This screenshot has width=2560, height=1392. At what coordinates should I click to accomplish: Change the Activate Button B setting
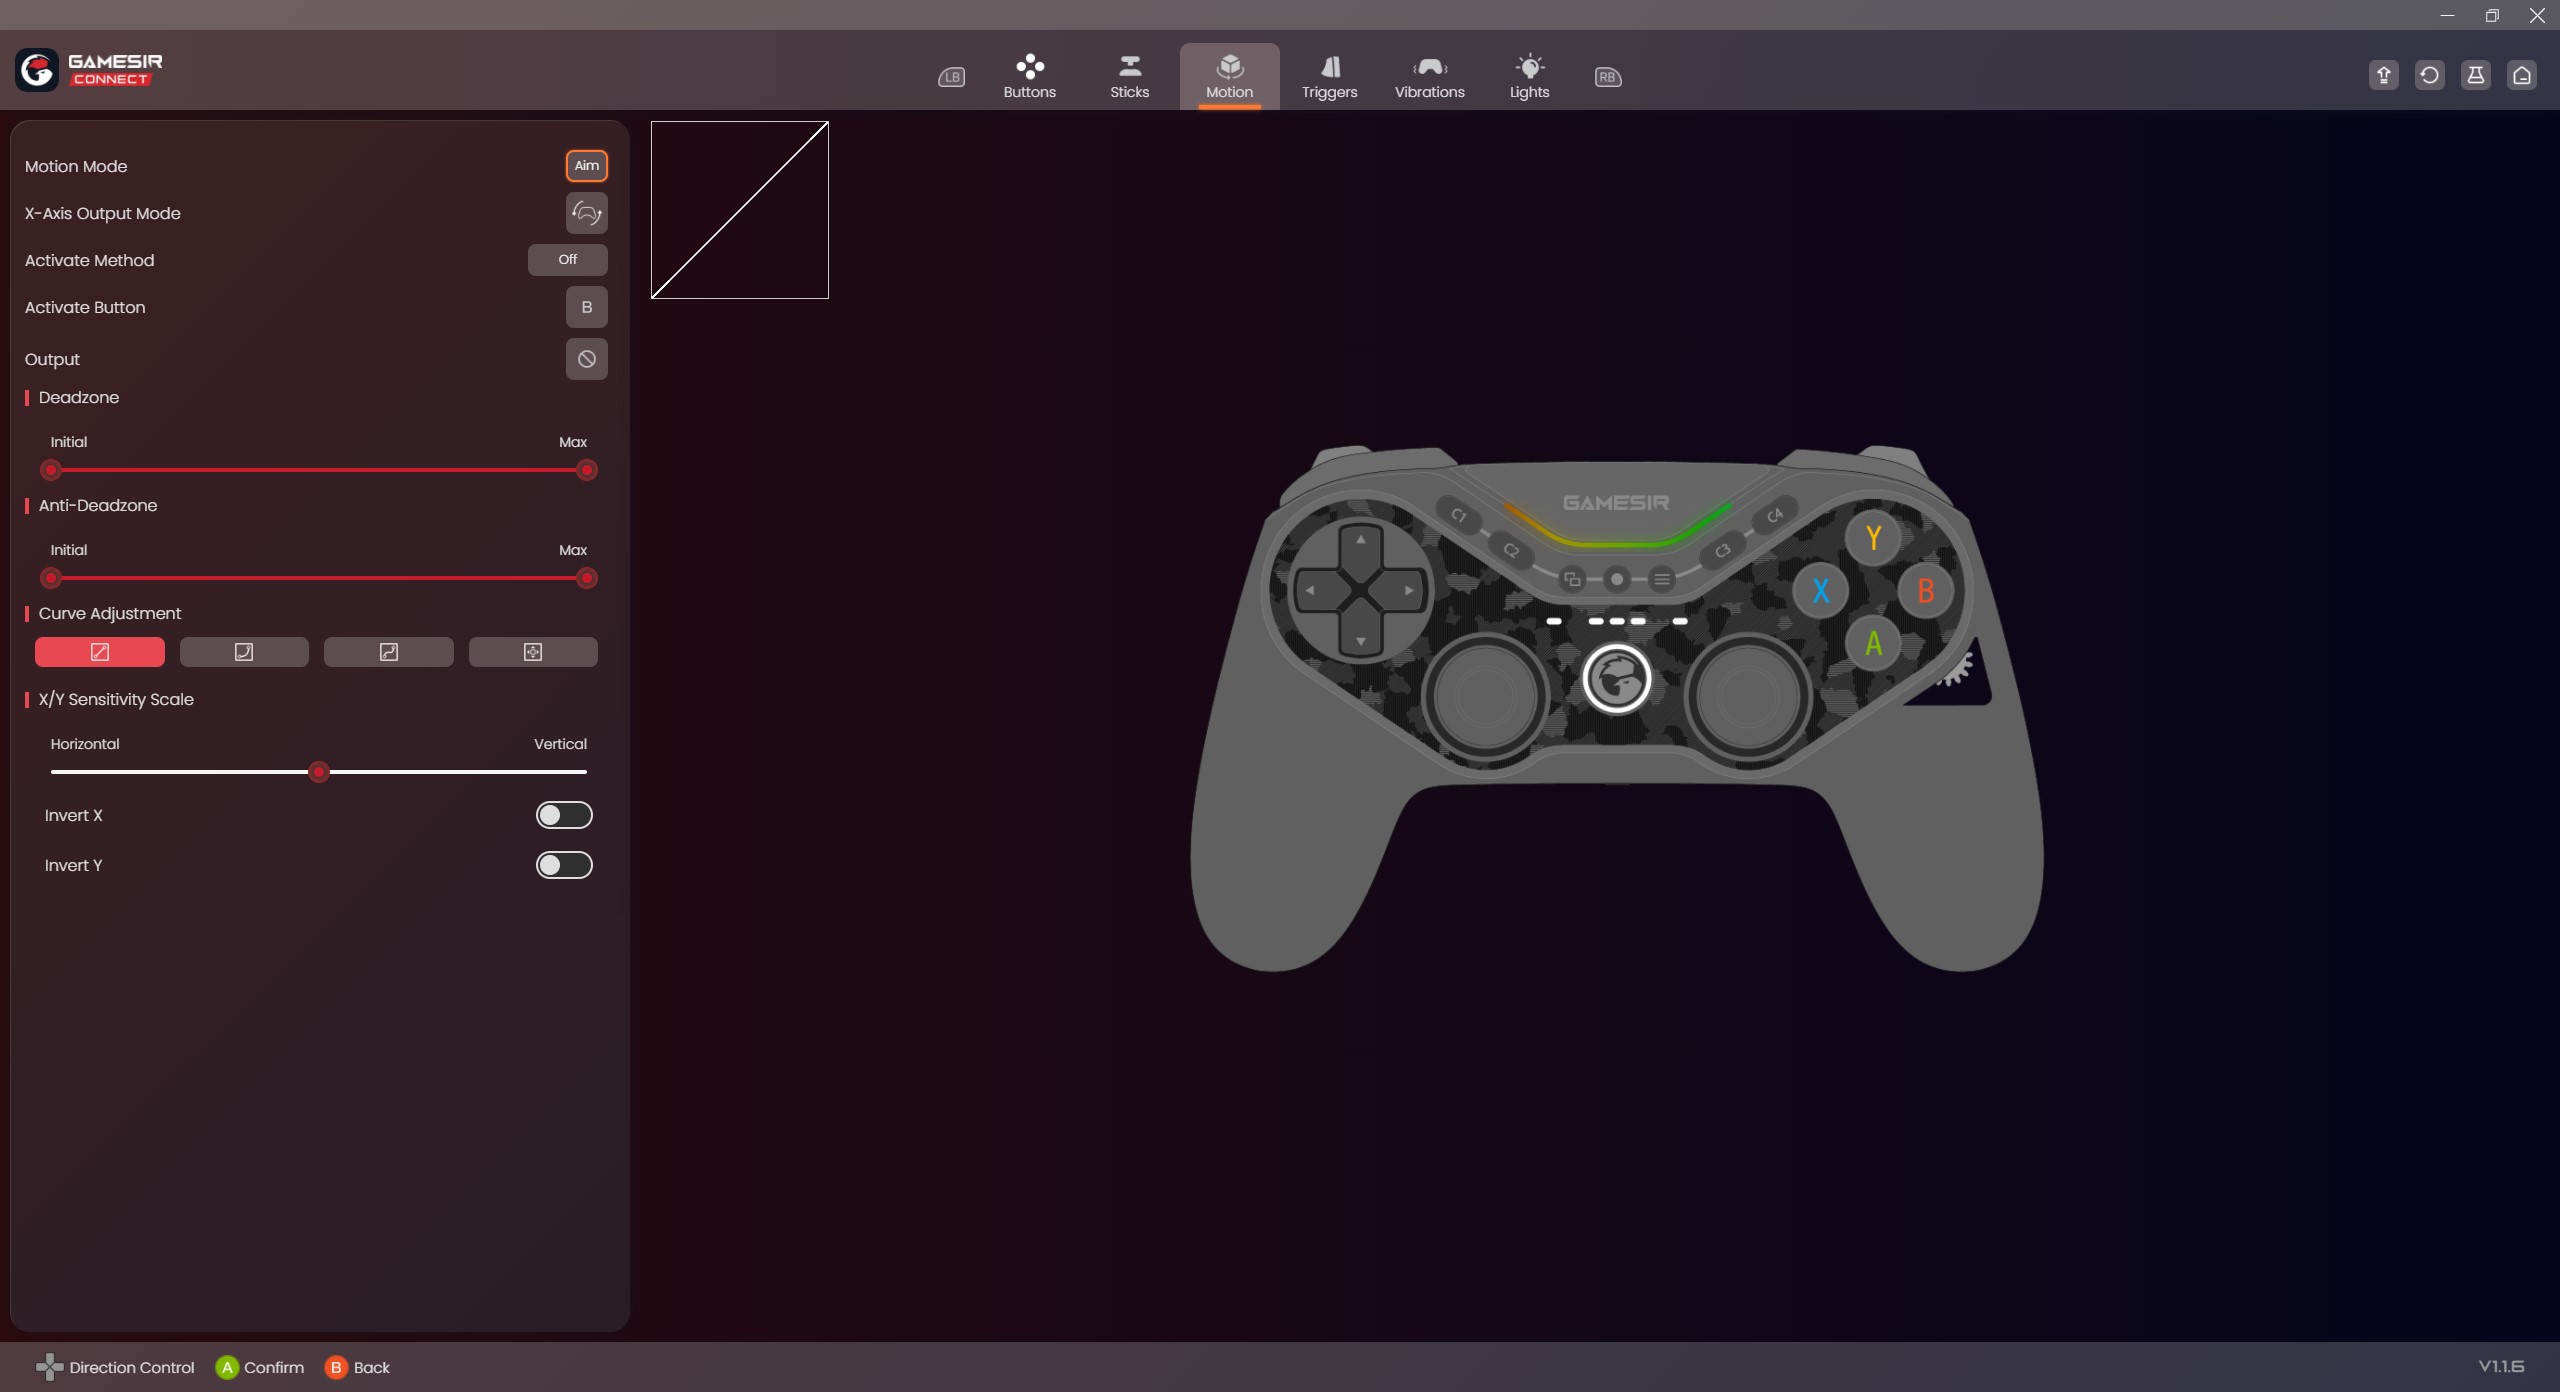pyautogui.click(x=587, y=307)
